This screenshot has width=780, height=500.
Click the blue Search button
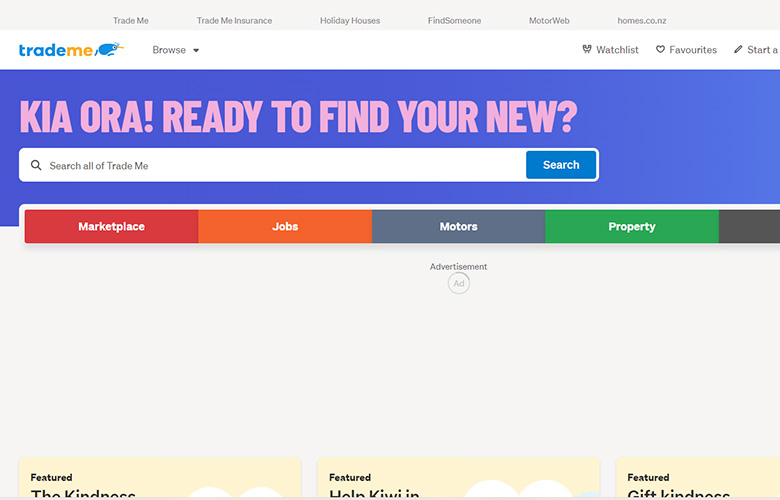(561, 165)
